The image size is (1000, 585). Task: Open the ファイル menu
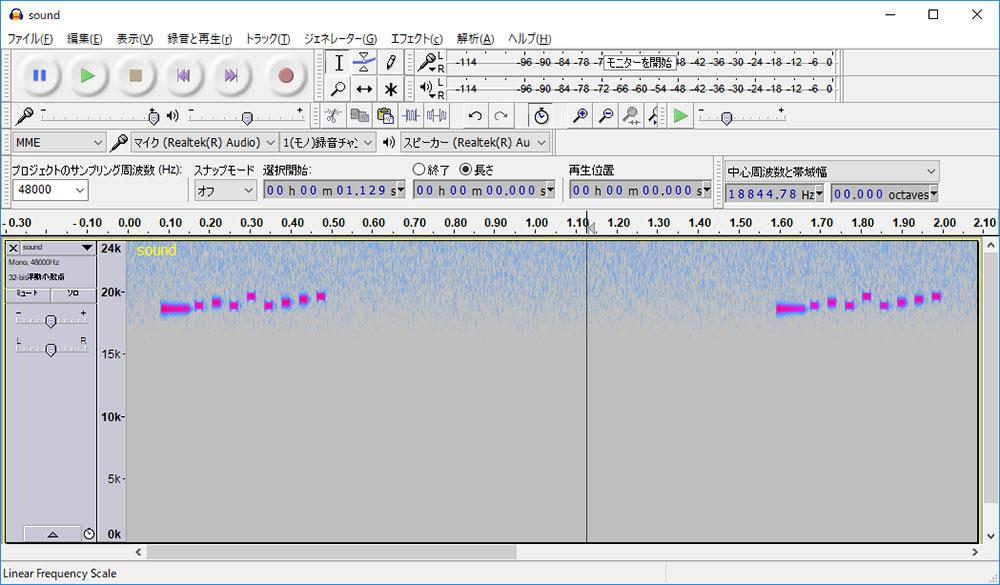(30, 39)
